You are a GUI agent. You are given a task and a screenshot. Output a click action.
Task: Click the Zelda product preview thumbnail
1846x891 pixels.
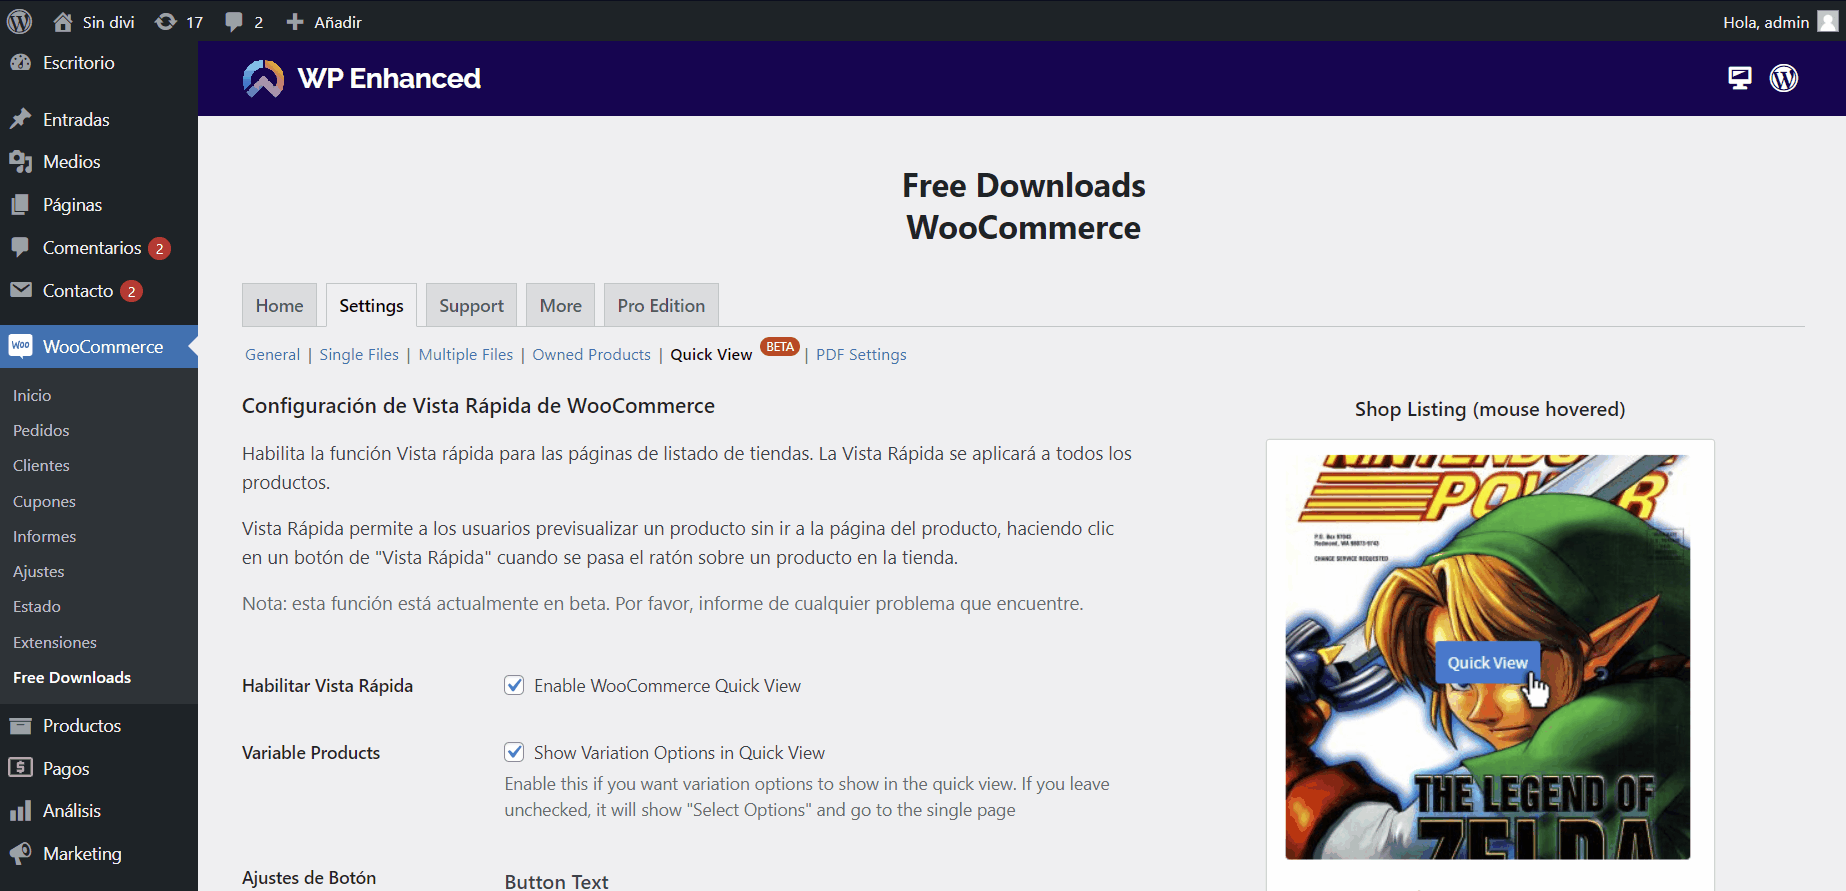click(1487, 760)
